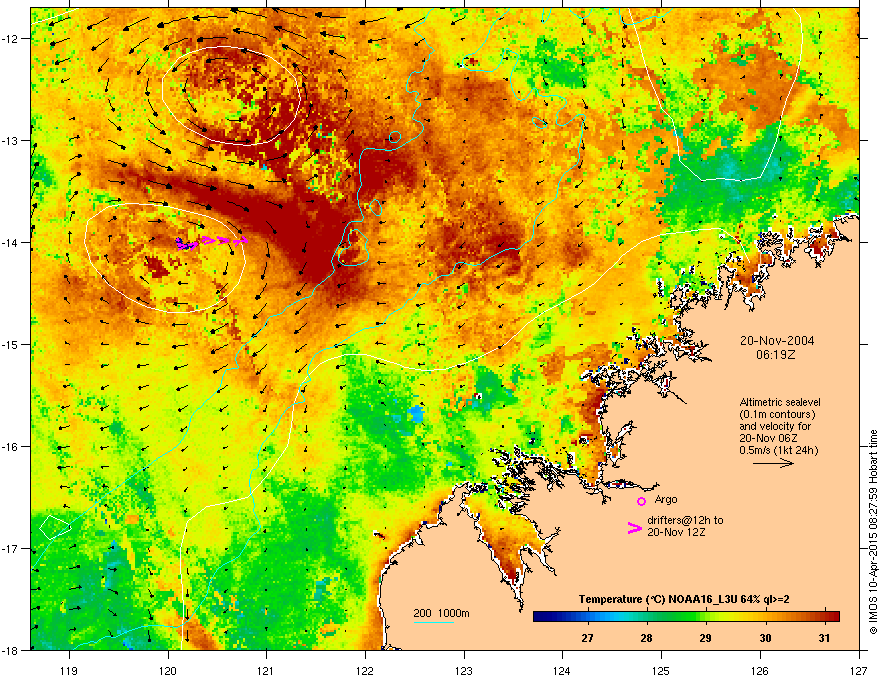The image size is (880, 680).
Task: Click the magenta drifters legend arrowhead
Action: coord(634,527)
